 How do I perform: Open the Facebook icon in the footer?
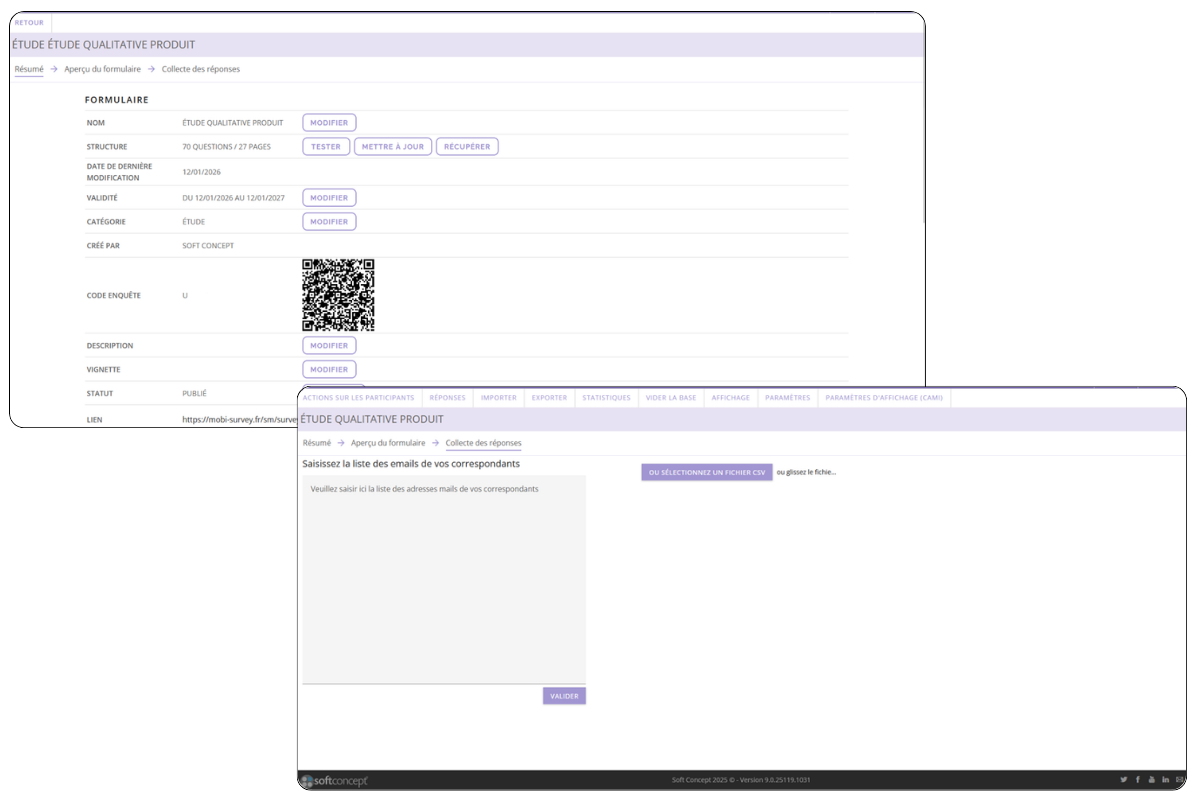click(x=1137, y=779)
